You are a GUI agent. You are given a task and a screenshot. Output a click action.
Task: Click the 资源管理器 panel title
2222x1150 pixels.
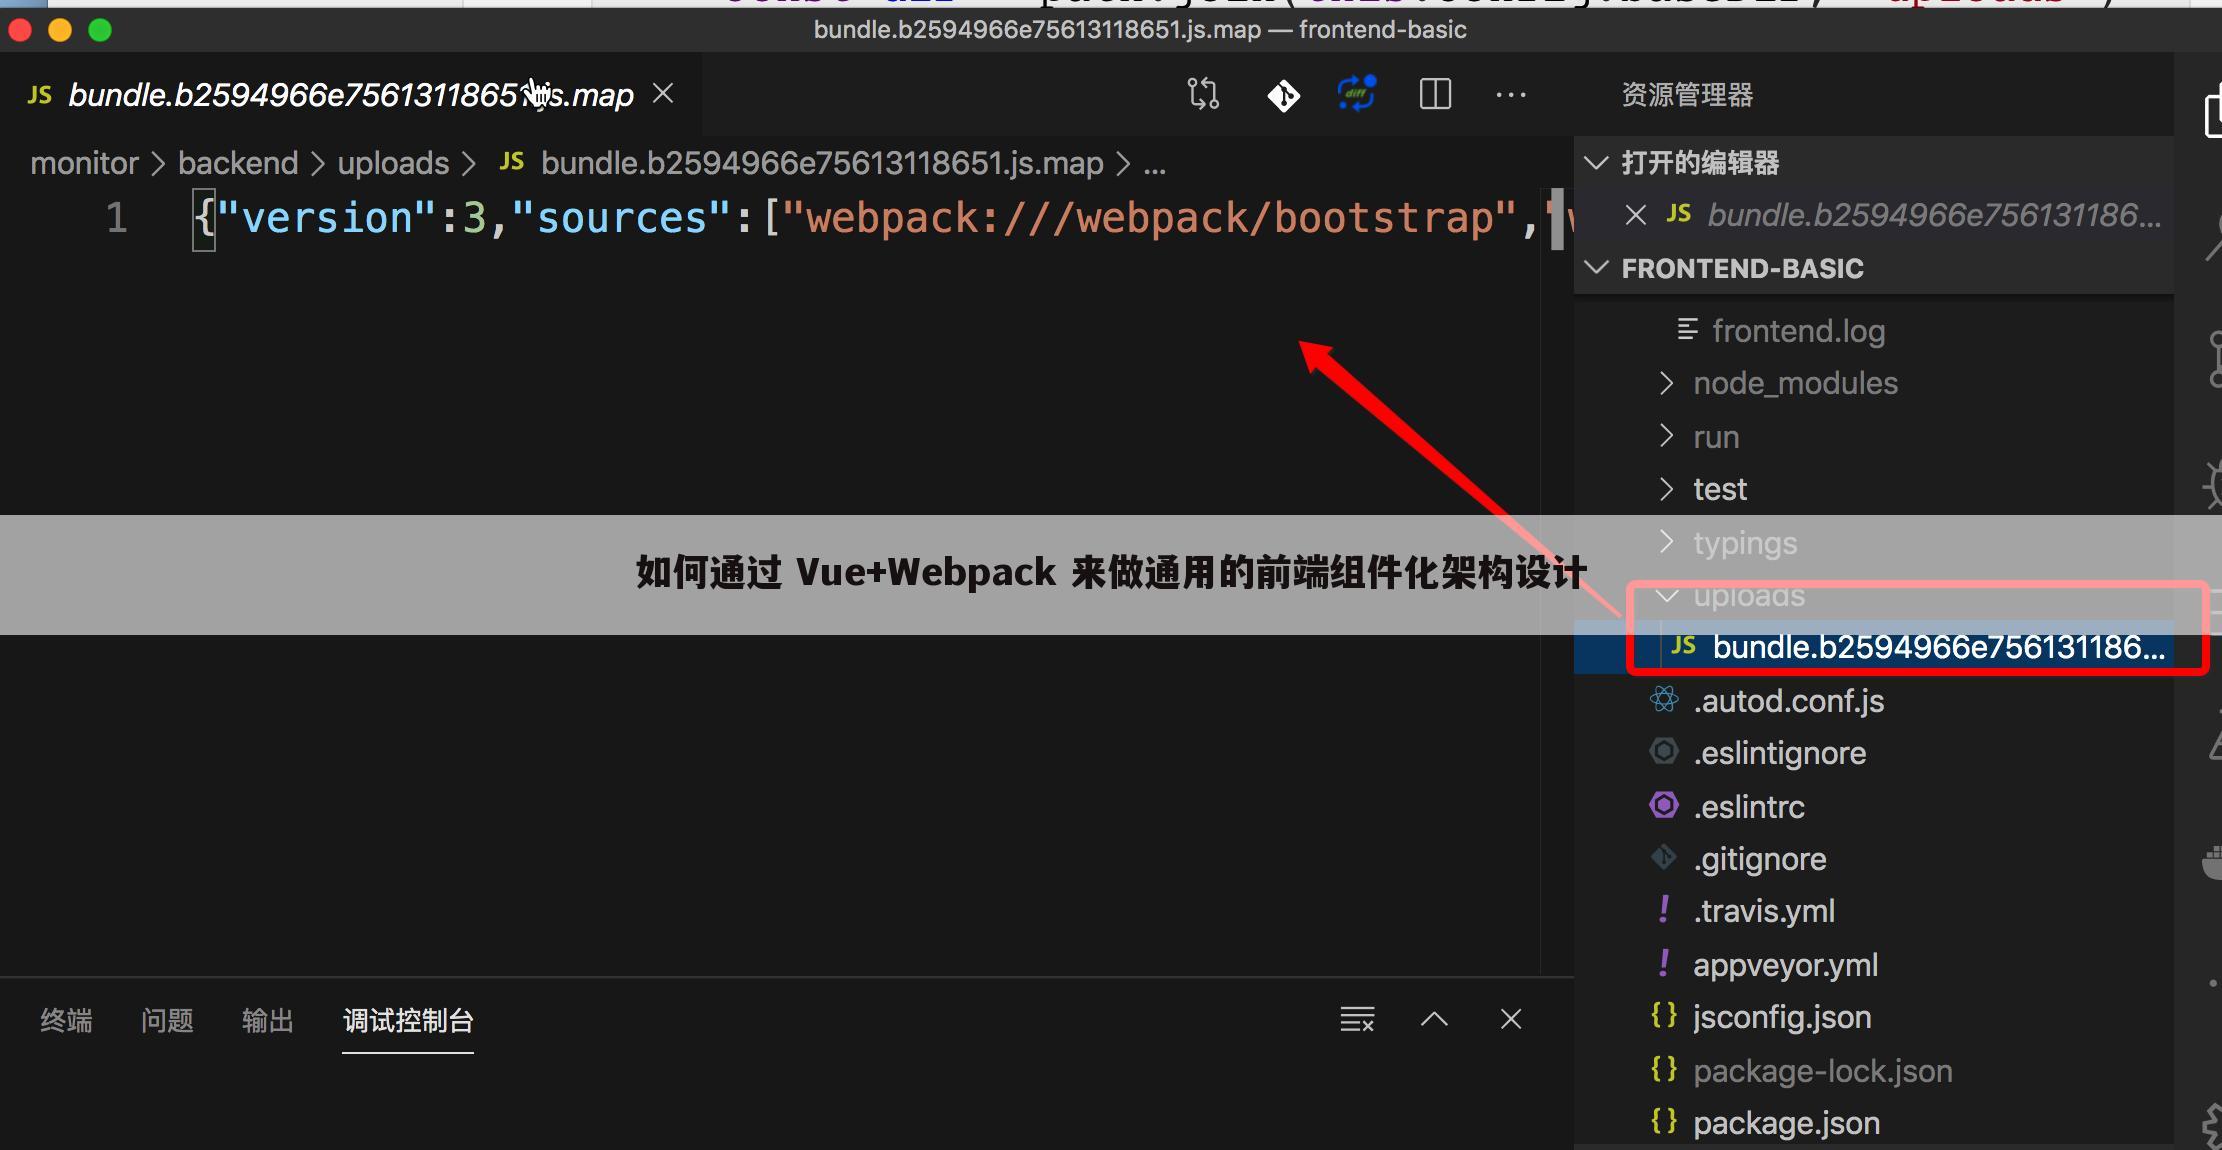tap(1687, 95)
